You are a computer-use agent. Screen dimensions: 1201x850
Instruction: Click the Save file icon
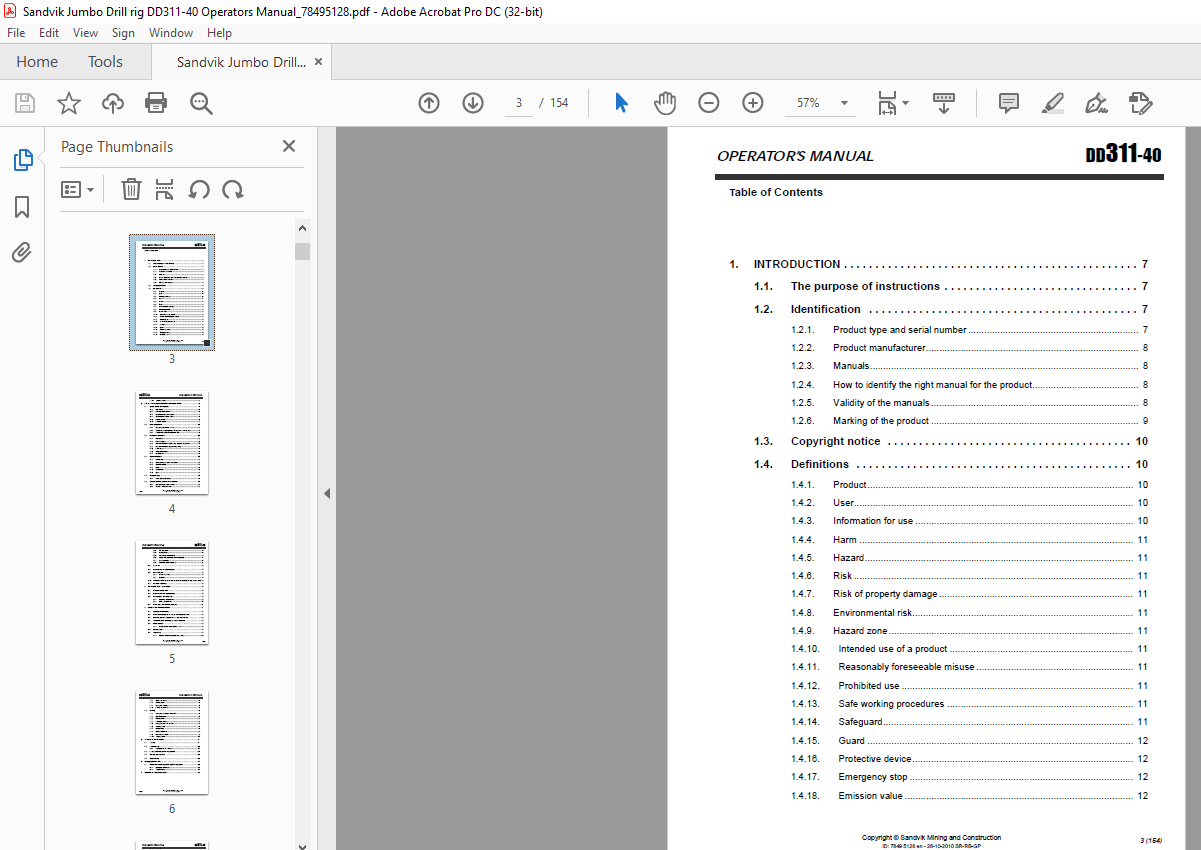(x=25, y=103)
